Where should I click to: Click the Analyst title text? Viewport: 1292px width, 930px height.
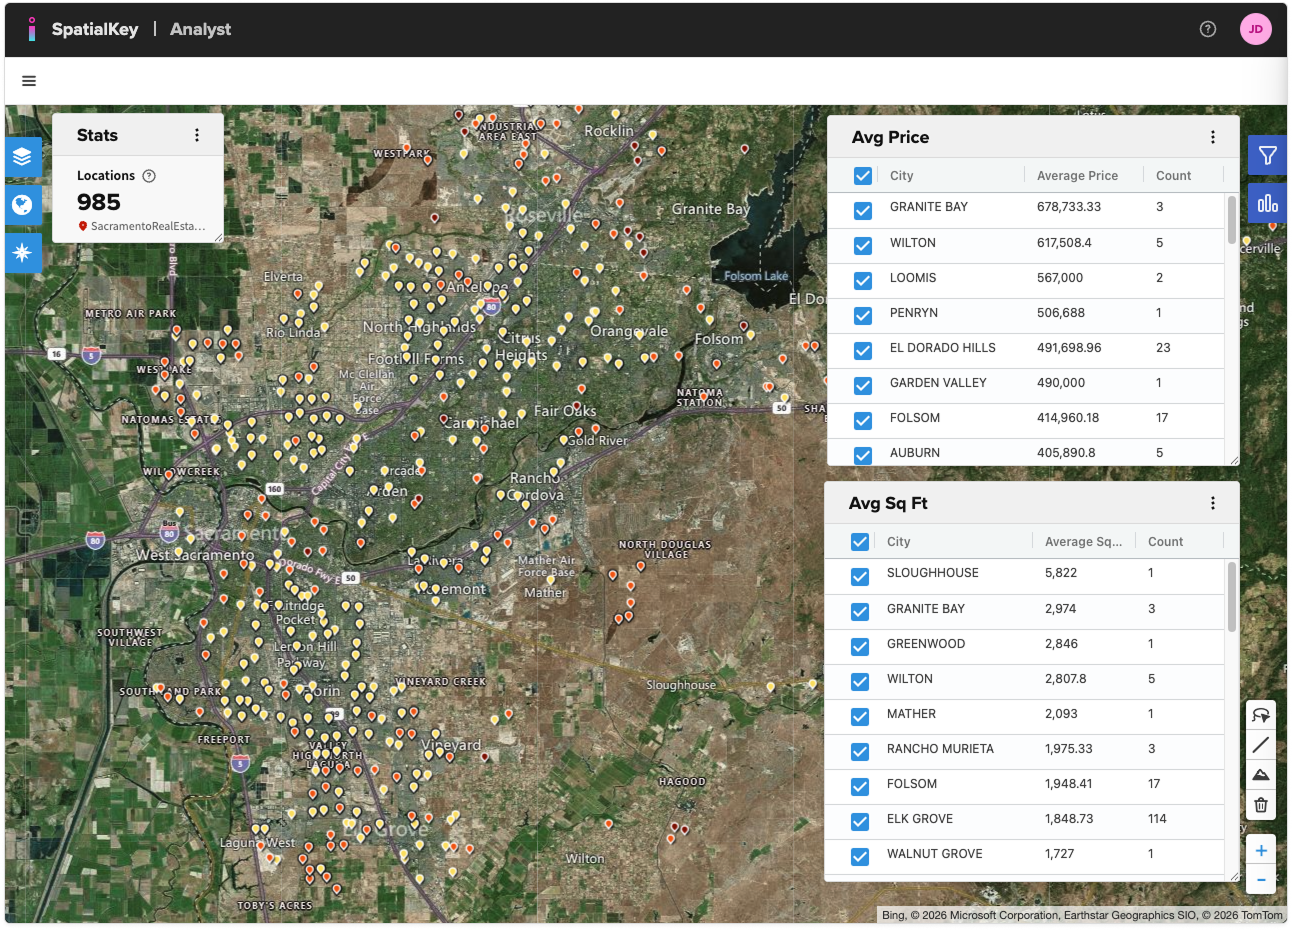click(x=200, y=29)
